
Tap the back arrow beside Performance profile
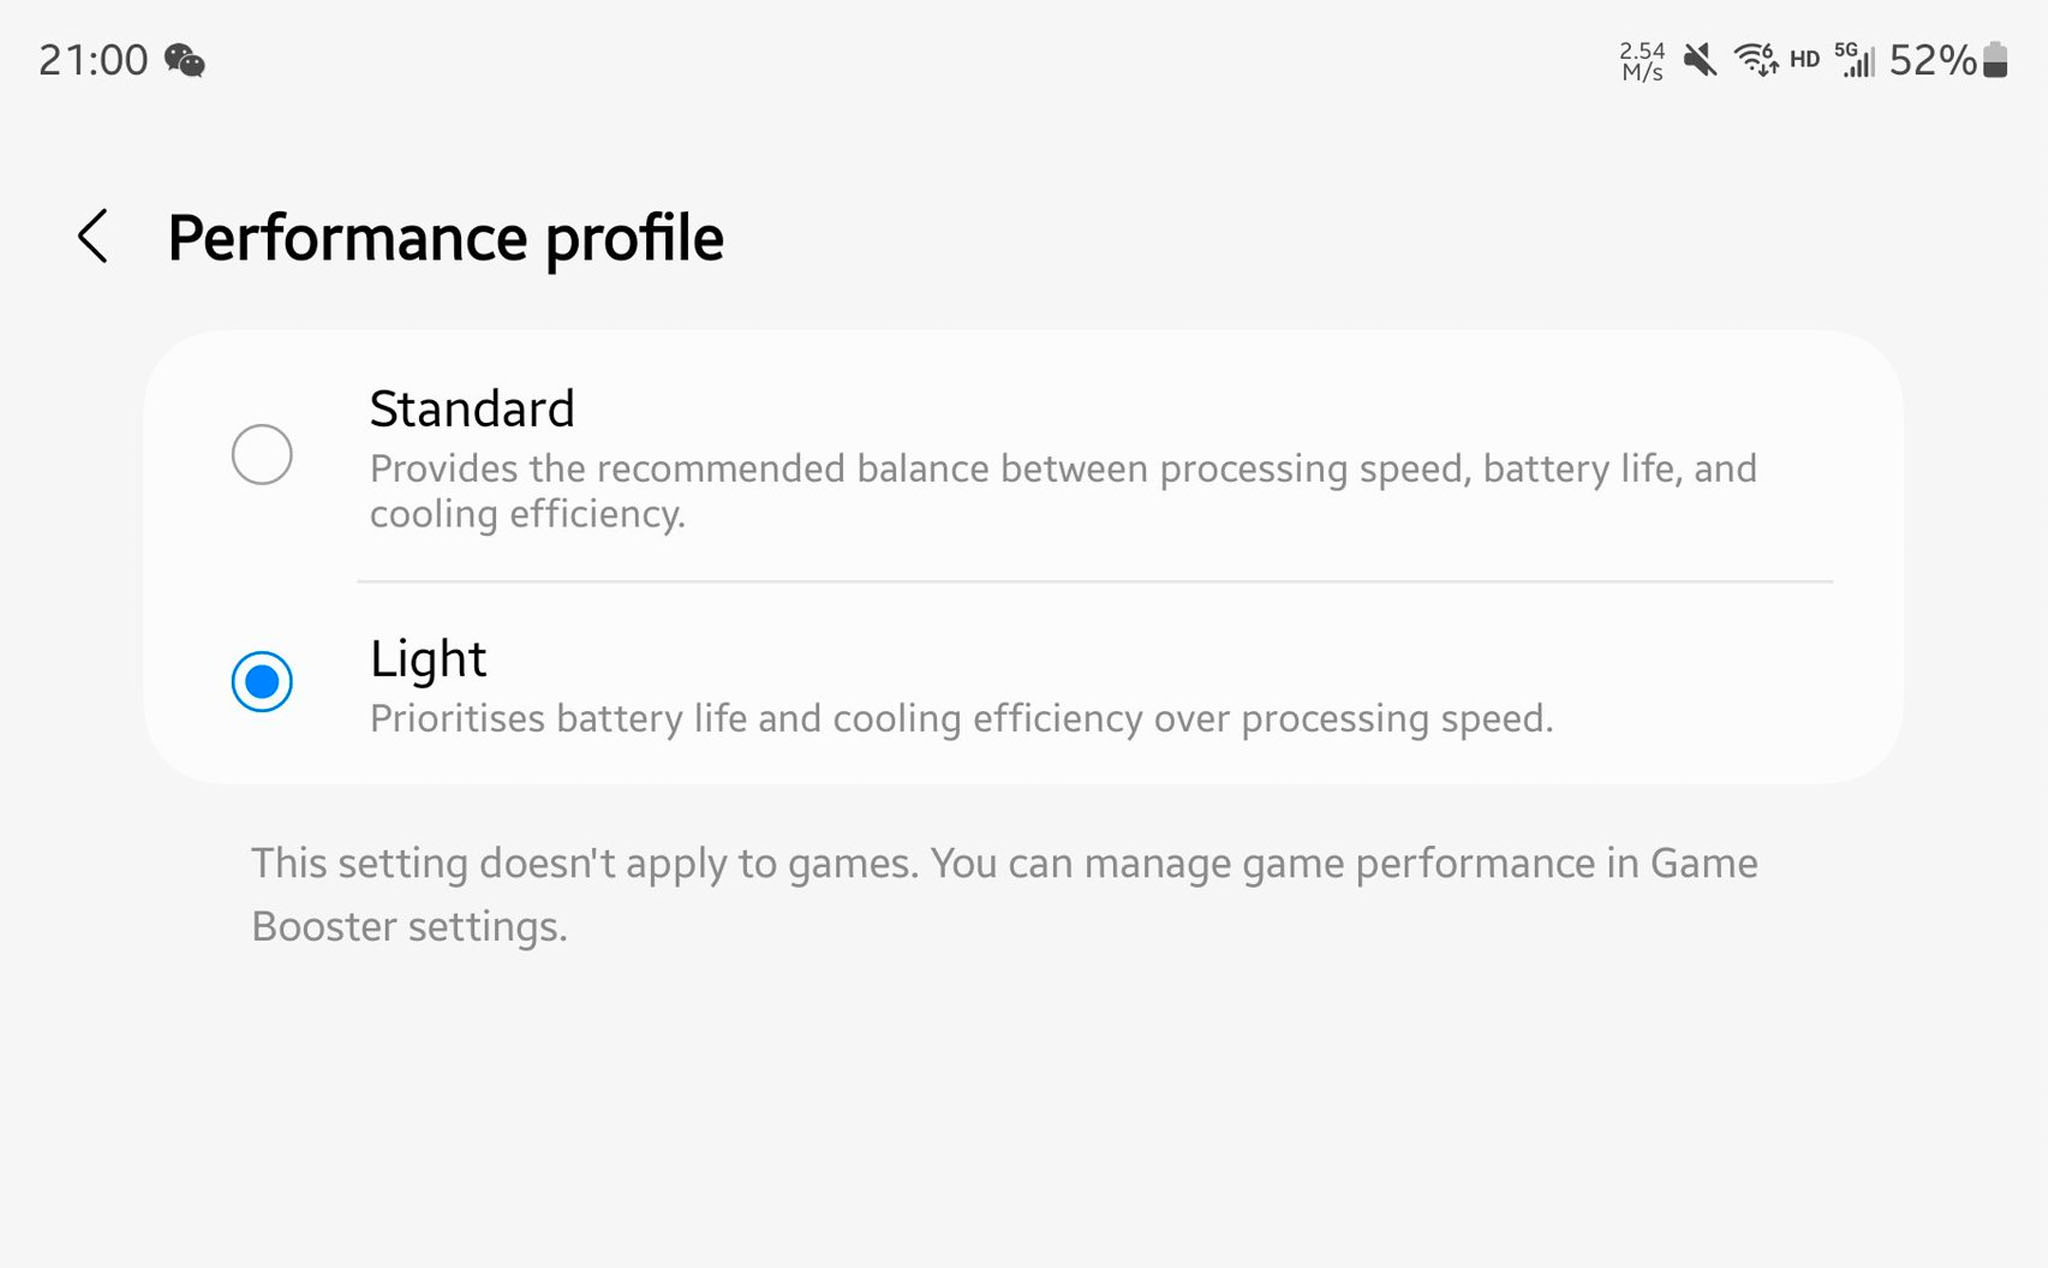(x=93, y=237)
